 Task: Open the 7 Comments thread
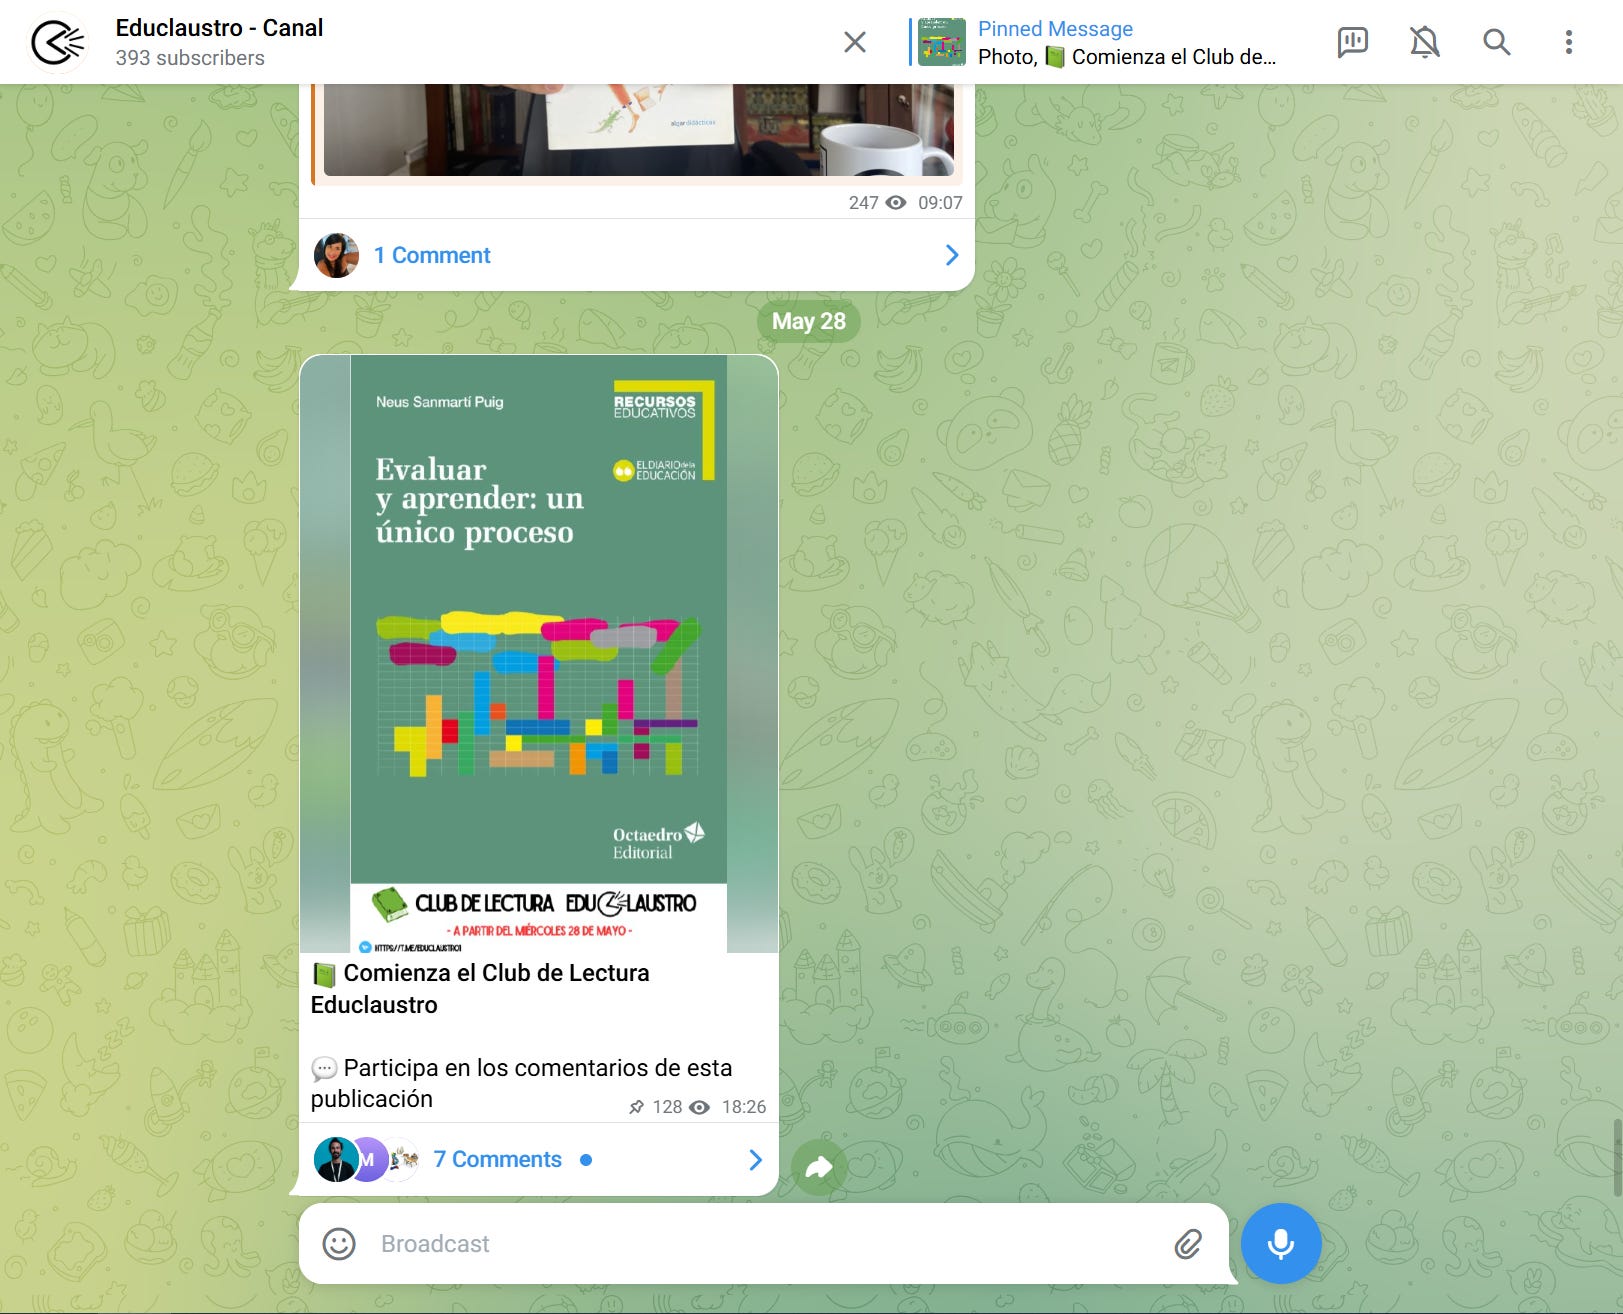click(x=497, y=1159)
